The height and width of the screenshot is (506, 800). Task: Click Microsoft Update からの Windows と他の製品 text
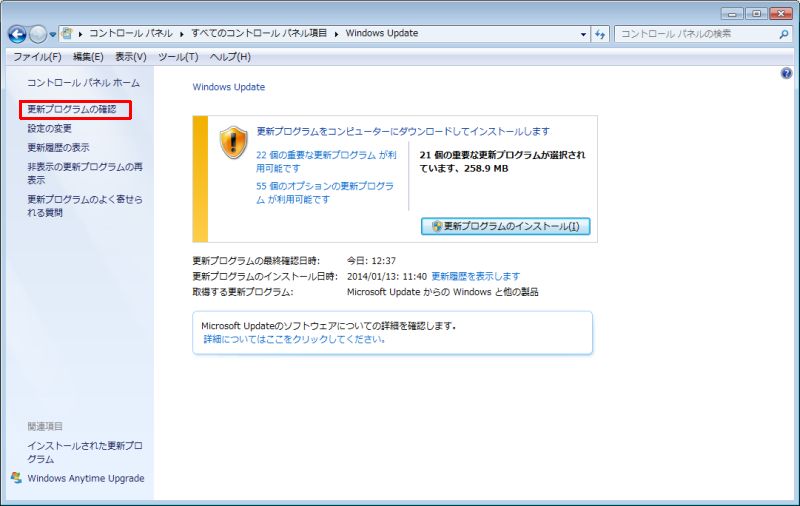pyautogui.click(x=442, y=292)
